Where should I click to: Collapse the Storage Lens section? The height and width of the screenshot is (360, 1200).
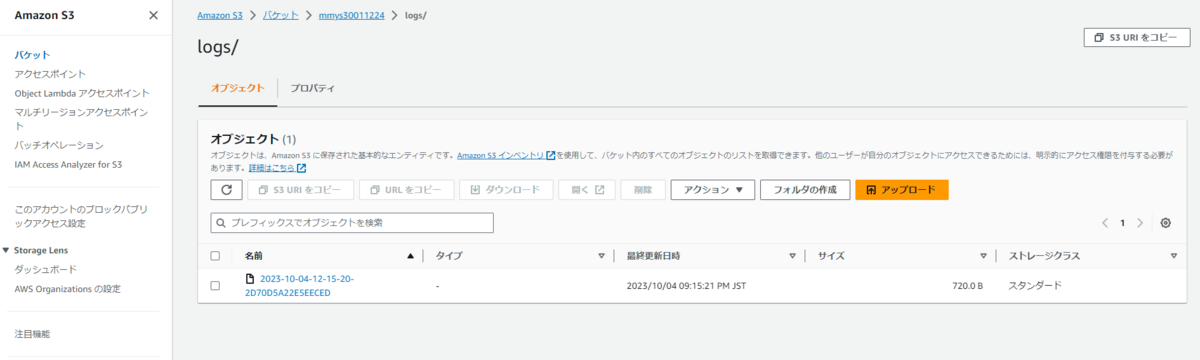6,250
